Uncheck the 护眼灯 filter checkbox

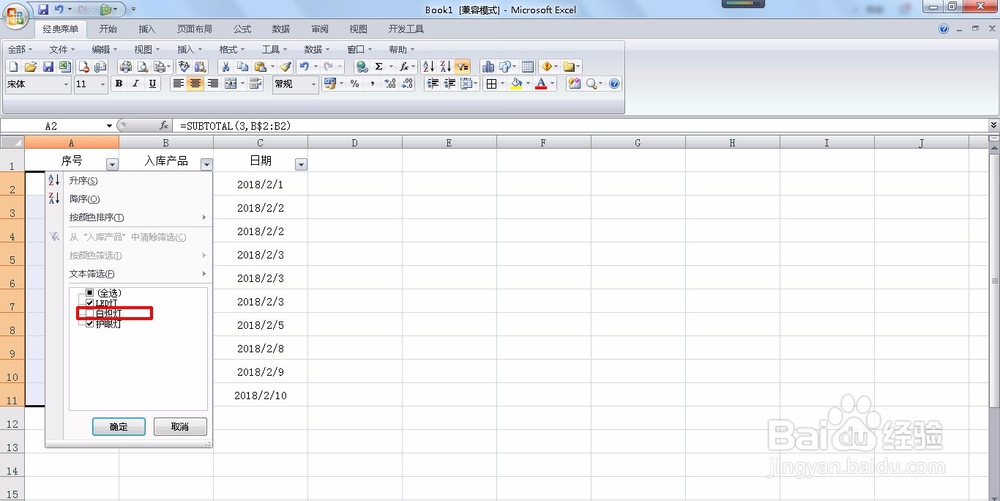89,323
